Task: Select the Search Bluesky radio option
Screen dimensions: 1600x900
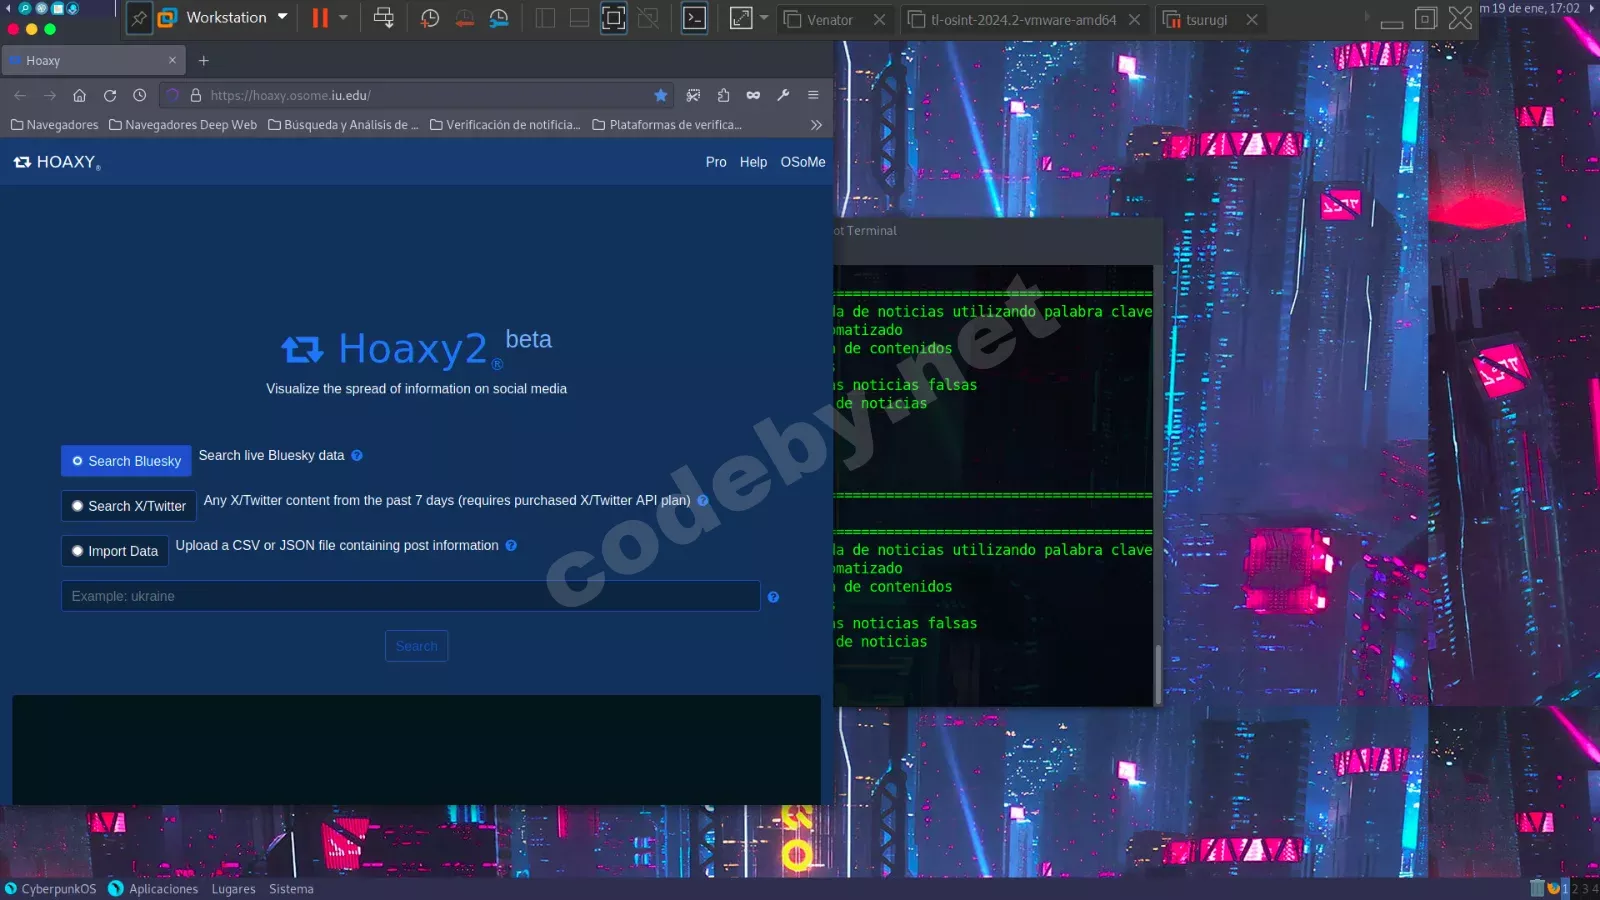Action: (126, 461)
